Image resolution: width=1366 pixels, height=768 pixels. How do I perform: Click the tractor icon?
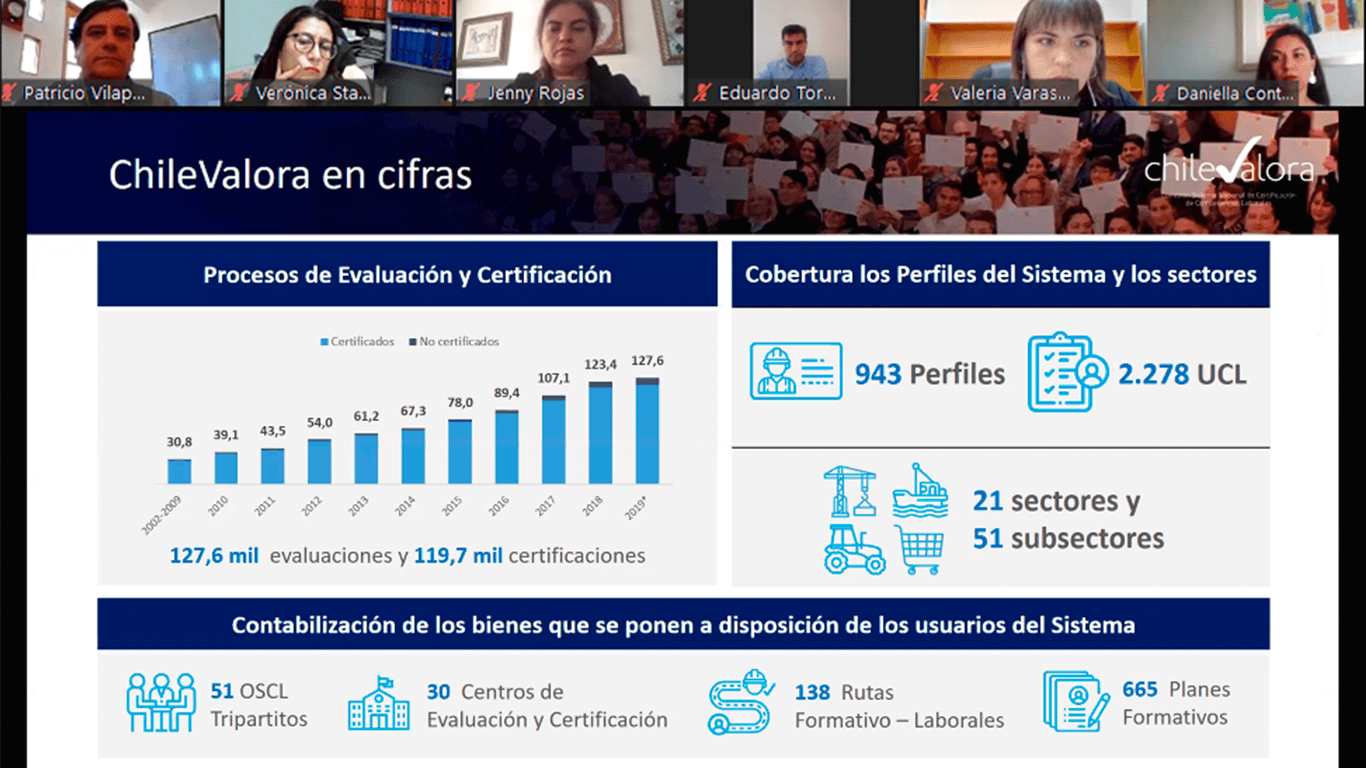[854, 550]
